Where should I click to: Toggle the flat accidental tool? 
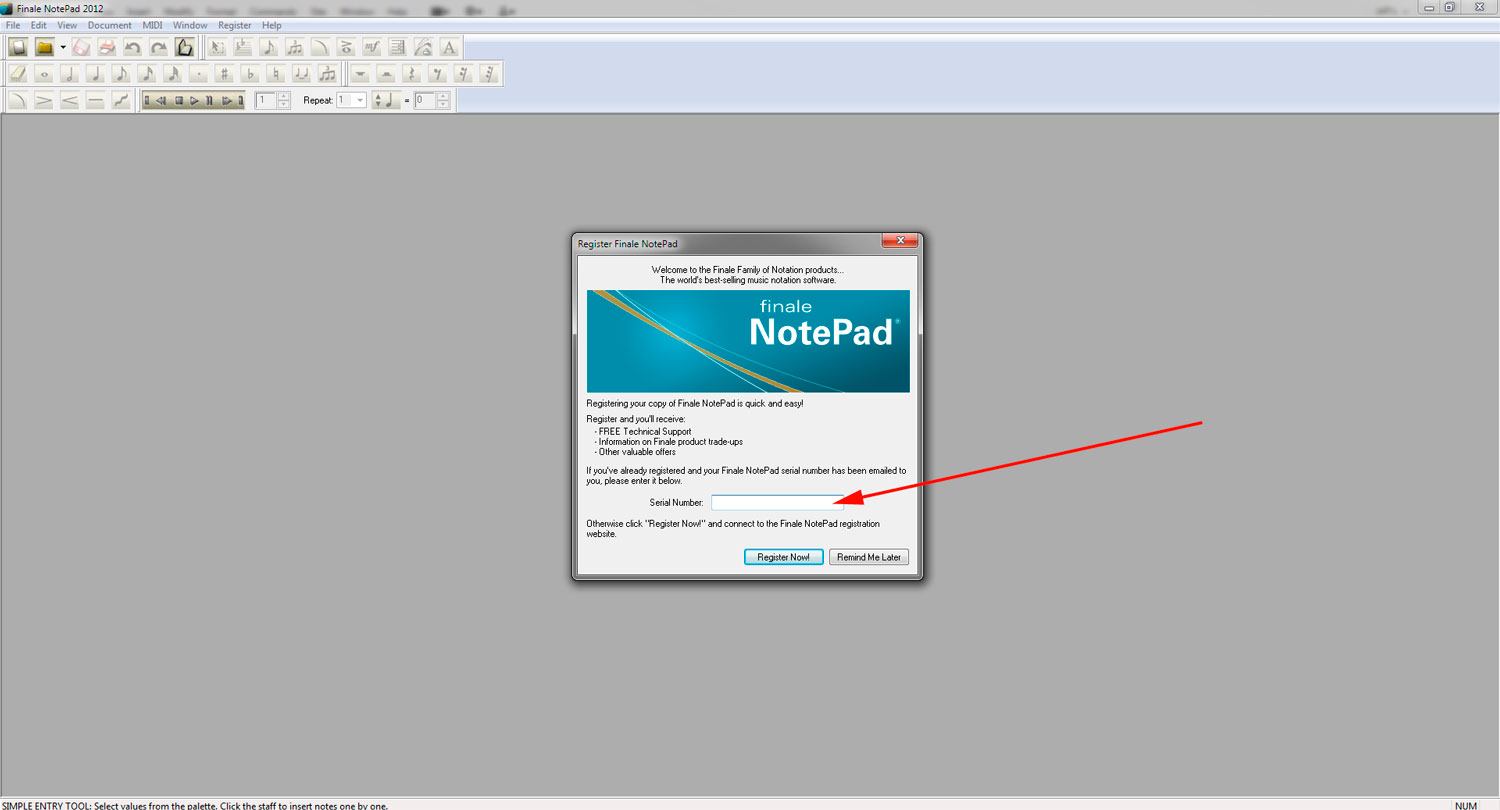click(250, 74)
